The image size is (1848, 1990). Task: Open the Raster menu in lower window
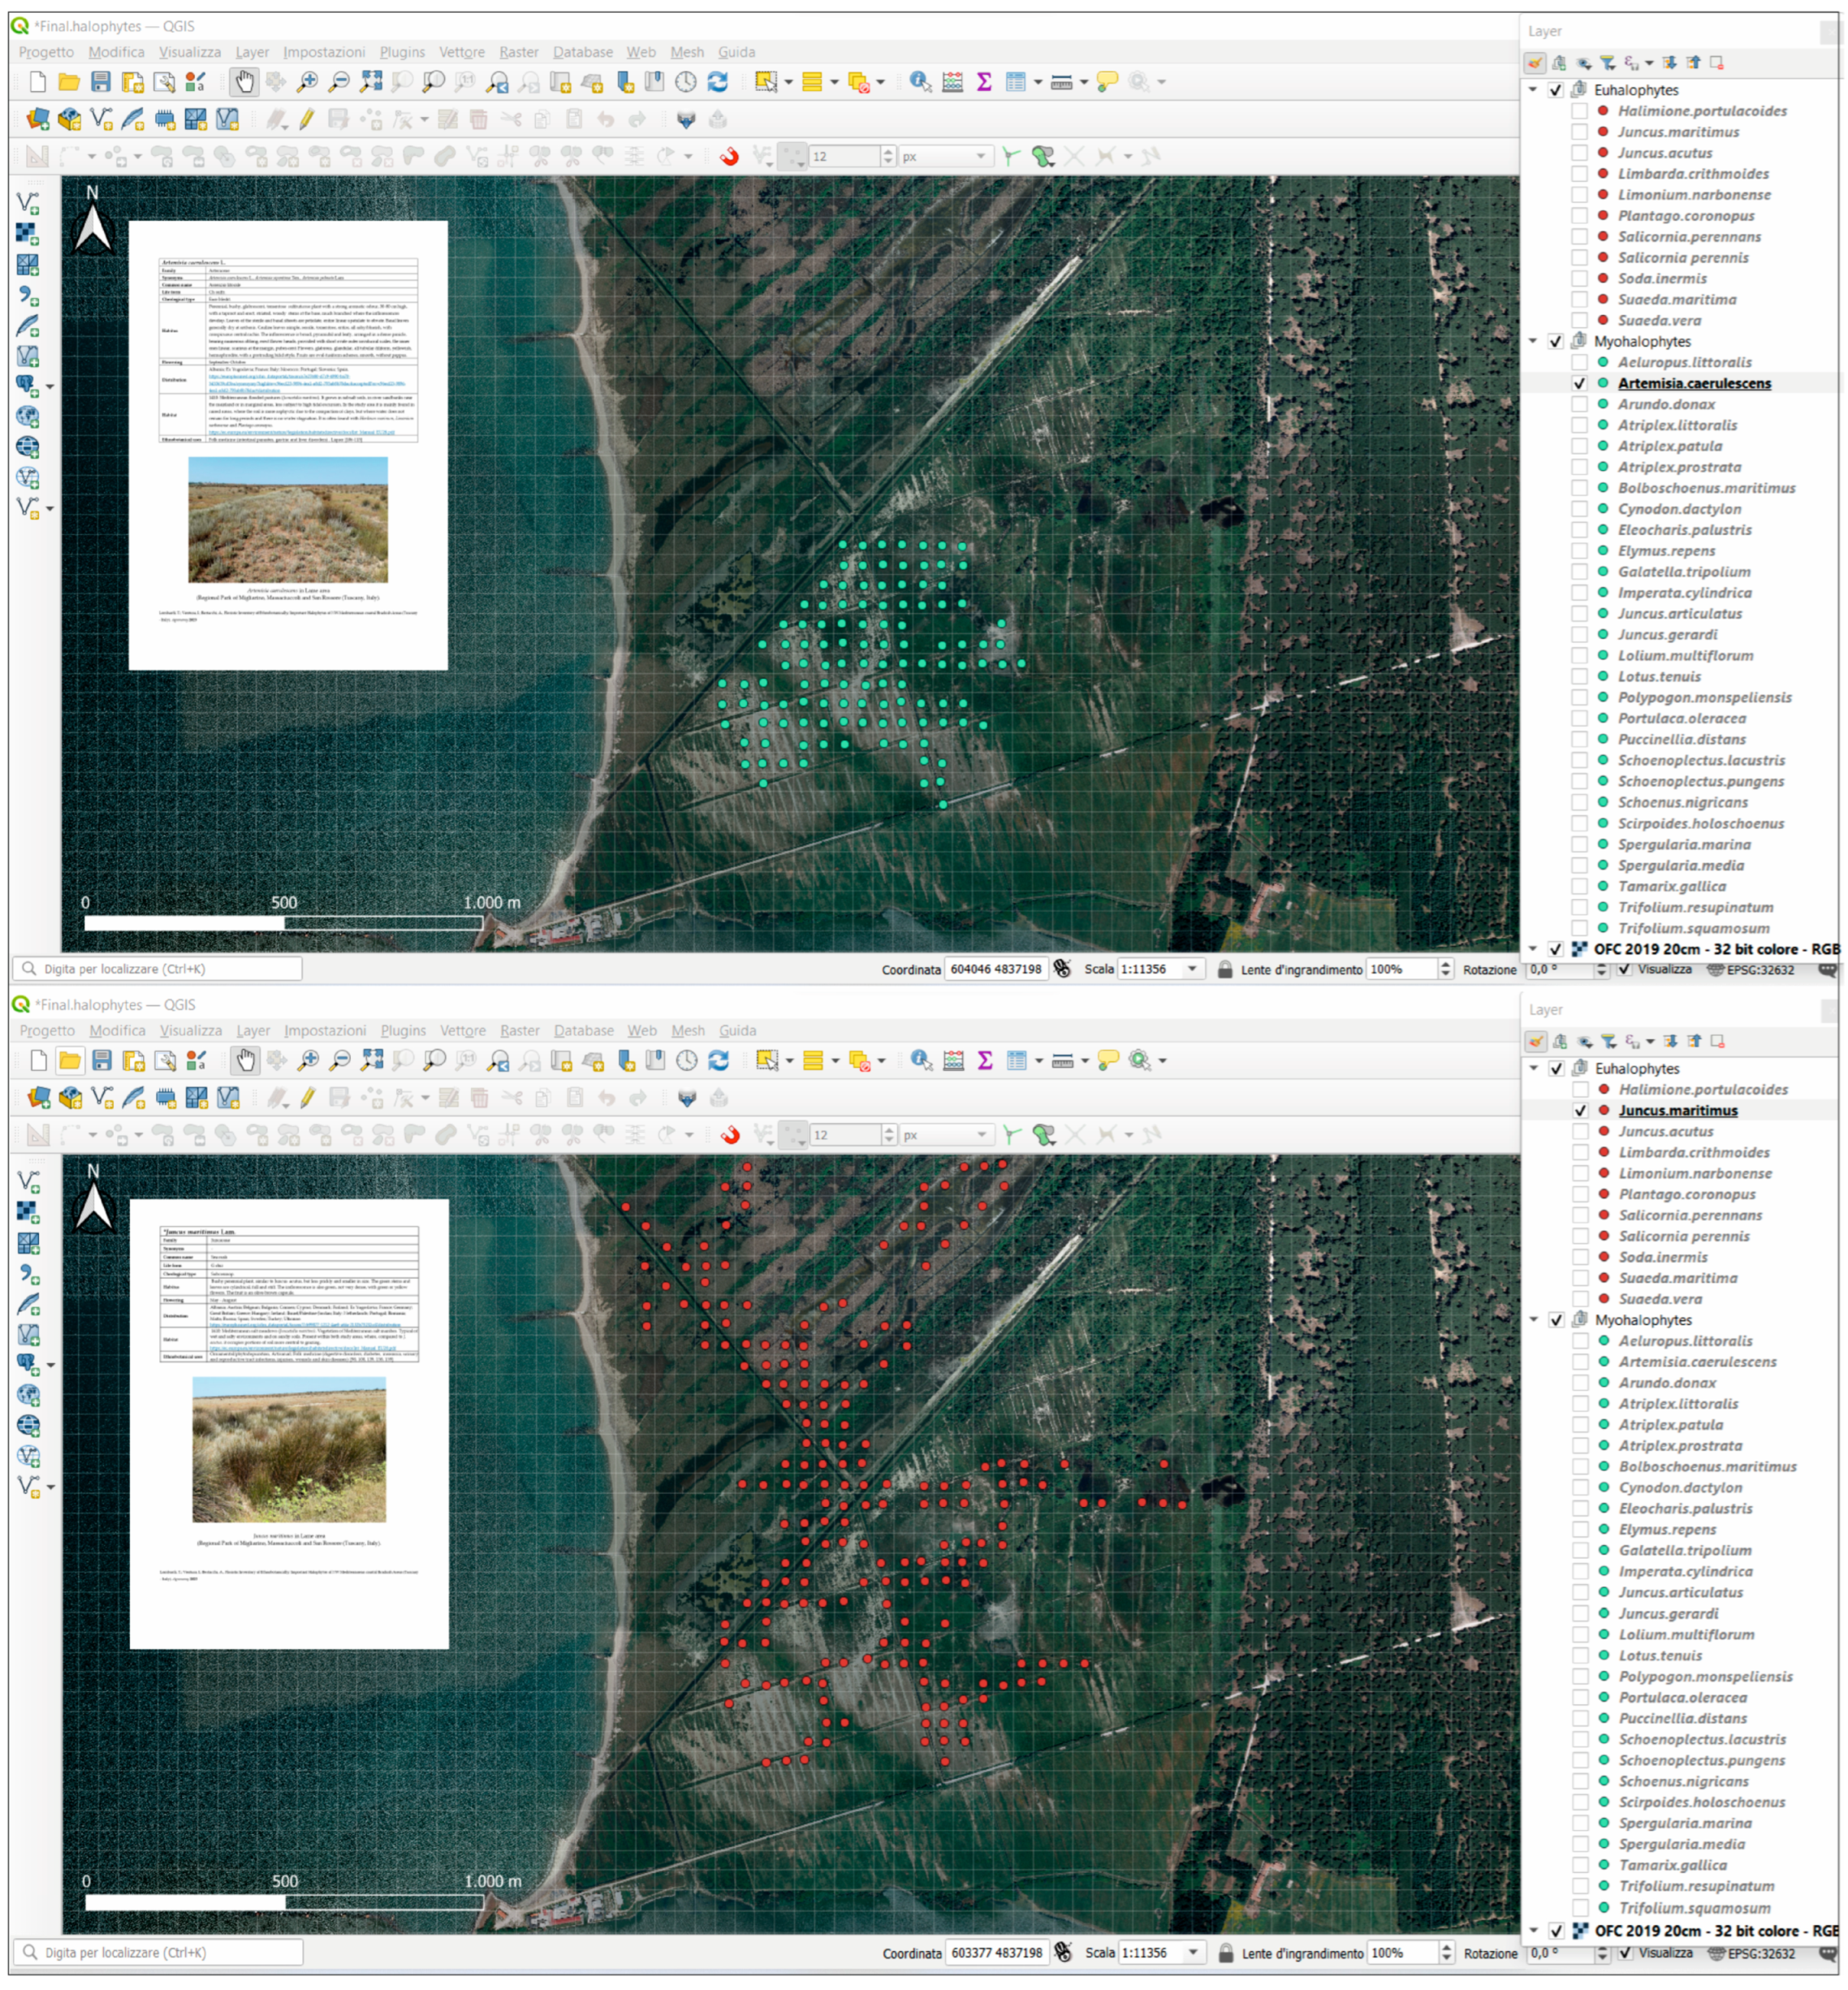519,1031
